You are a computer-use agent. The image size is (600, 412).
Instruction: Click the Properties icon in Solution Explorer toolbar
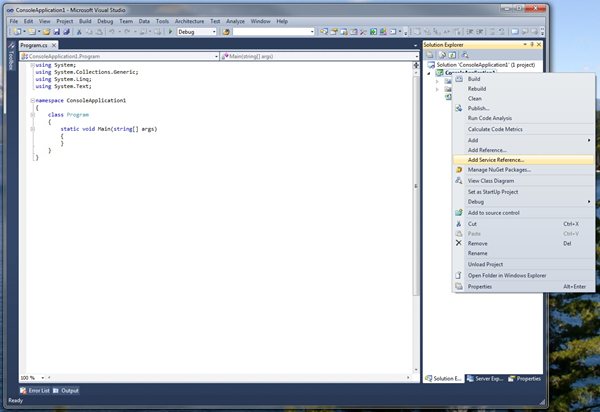[x=430, y=55]
